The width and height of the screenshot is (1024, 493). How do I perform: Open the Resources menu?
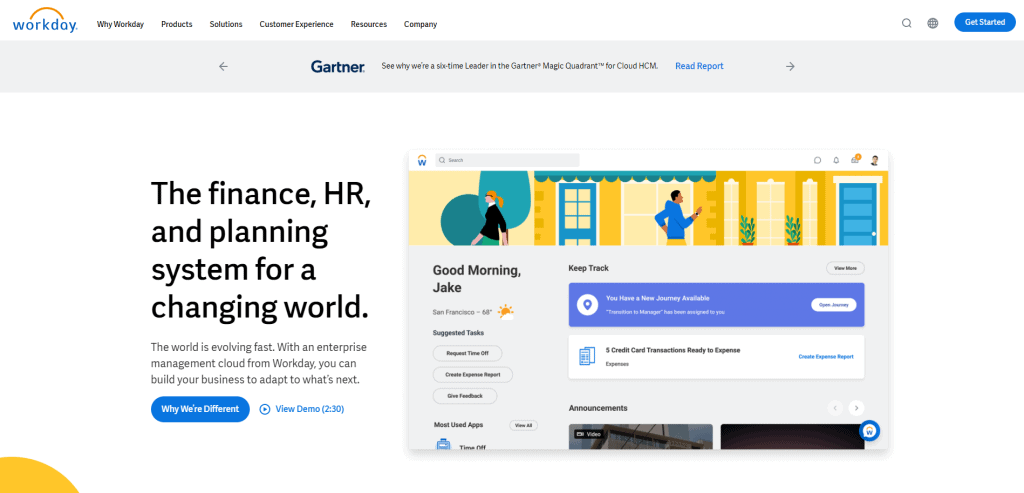(x=369, y=24)
